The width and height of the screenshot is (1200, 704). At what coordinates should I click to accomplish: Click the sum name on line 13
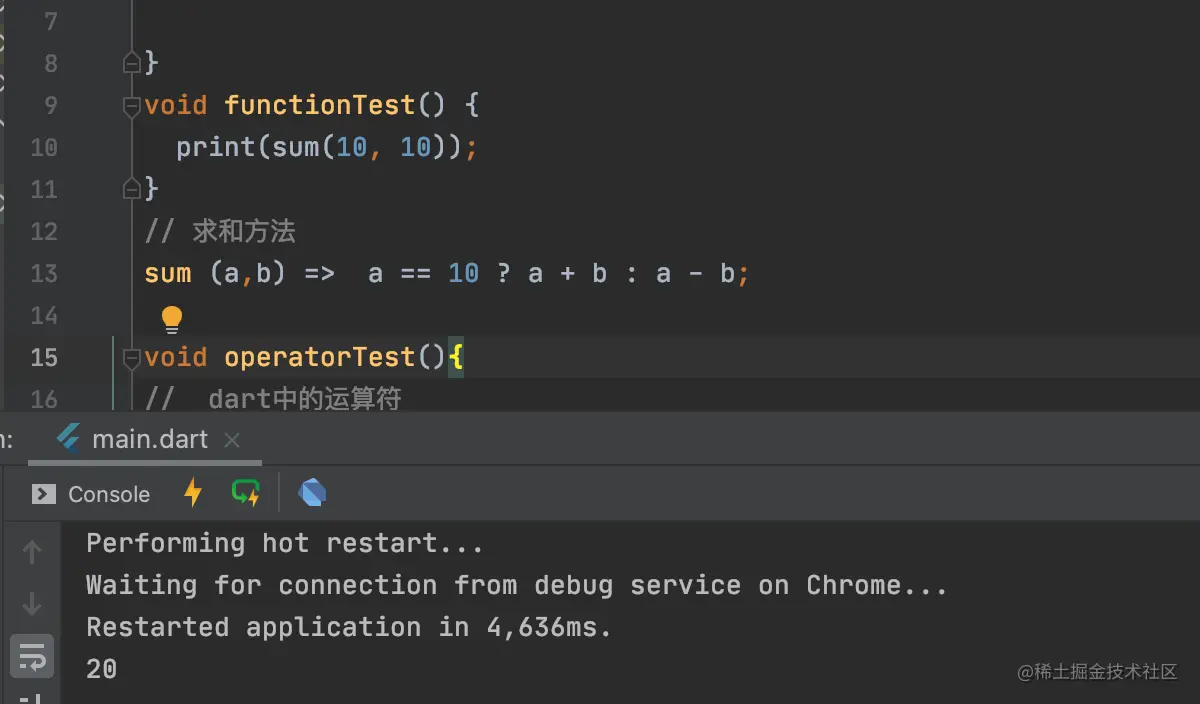tap(168, 273)
